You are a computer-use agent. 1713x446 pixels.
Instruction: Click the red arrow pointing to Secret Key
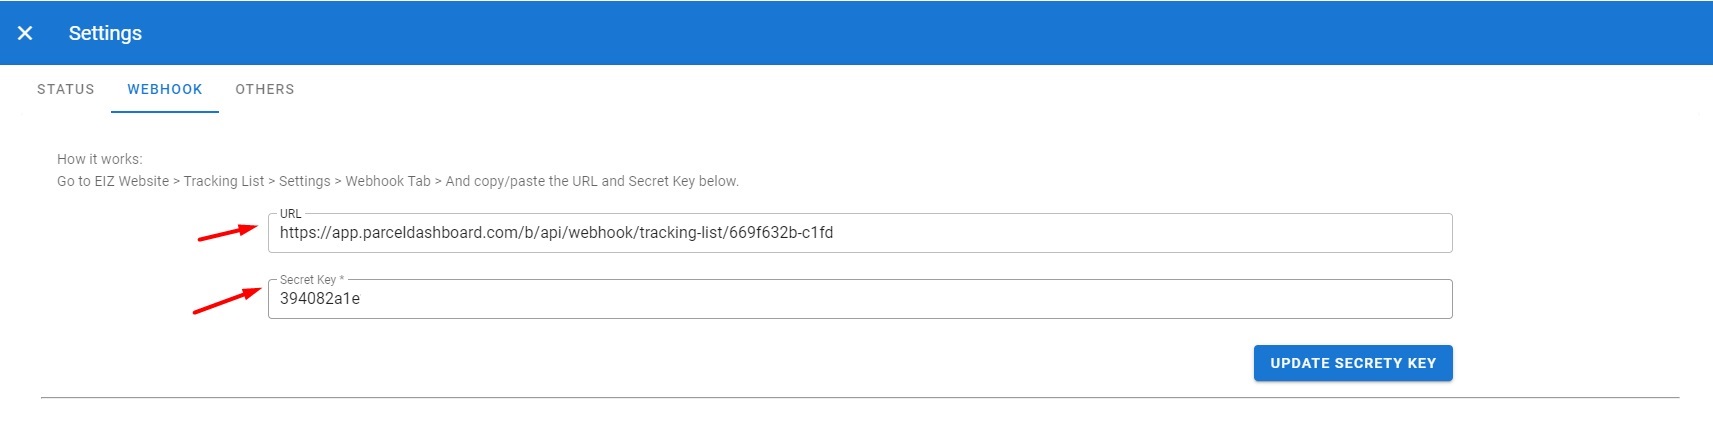(227, 300)
